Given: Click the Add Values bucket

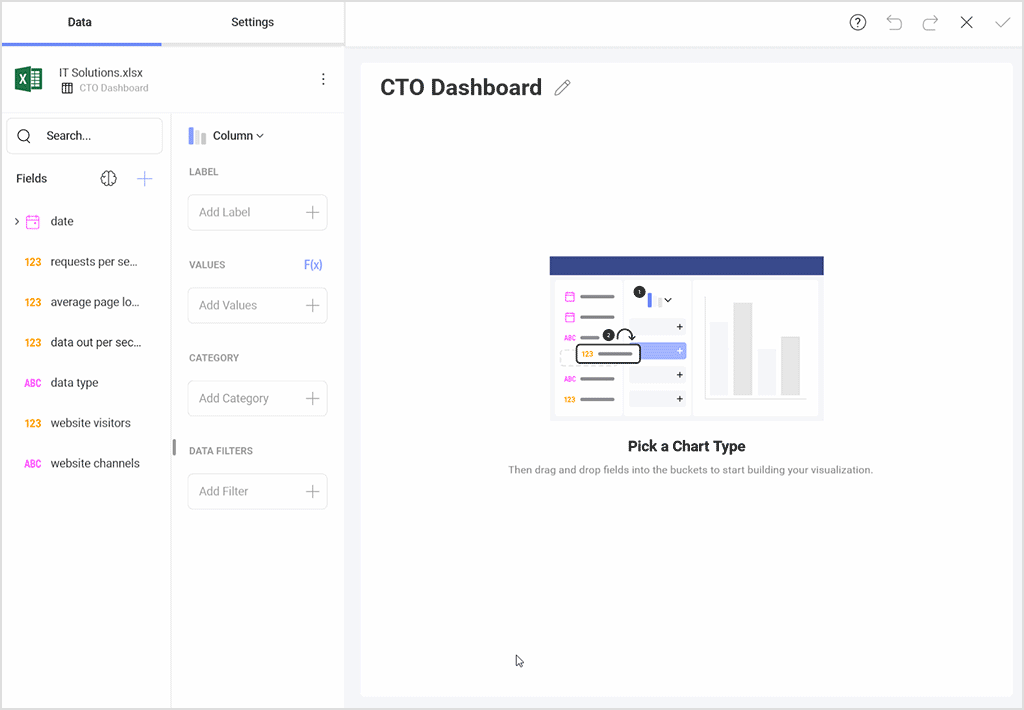Looking at the screenshot, I should [257, 305].
